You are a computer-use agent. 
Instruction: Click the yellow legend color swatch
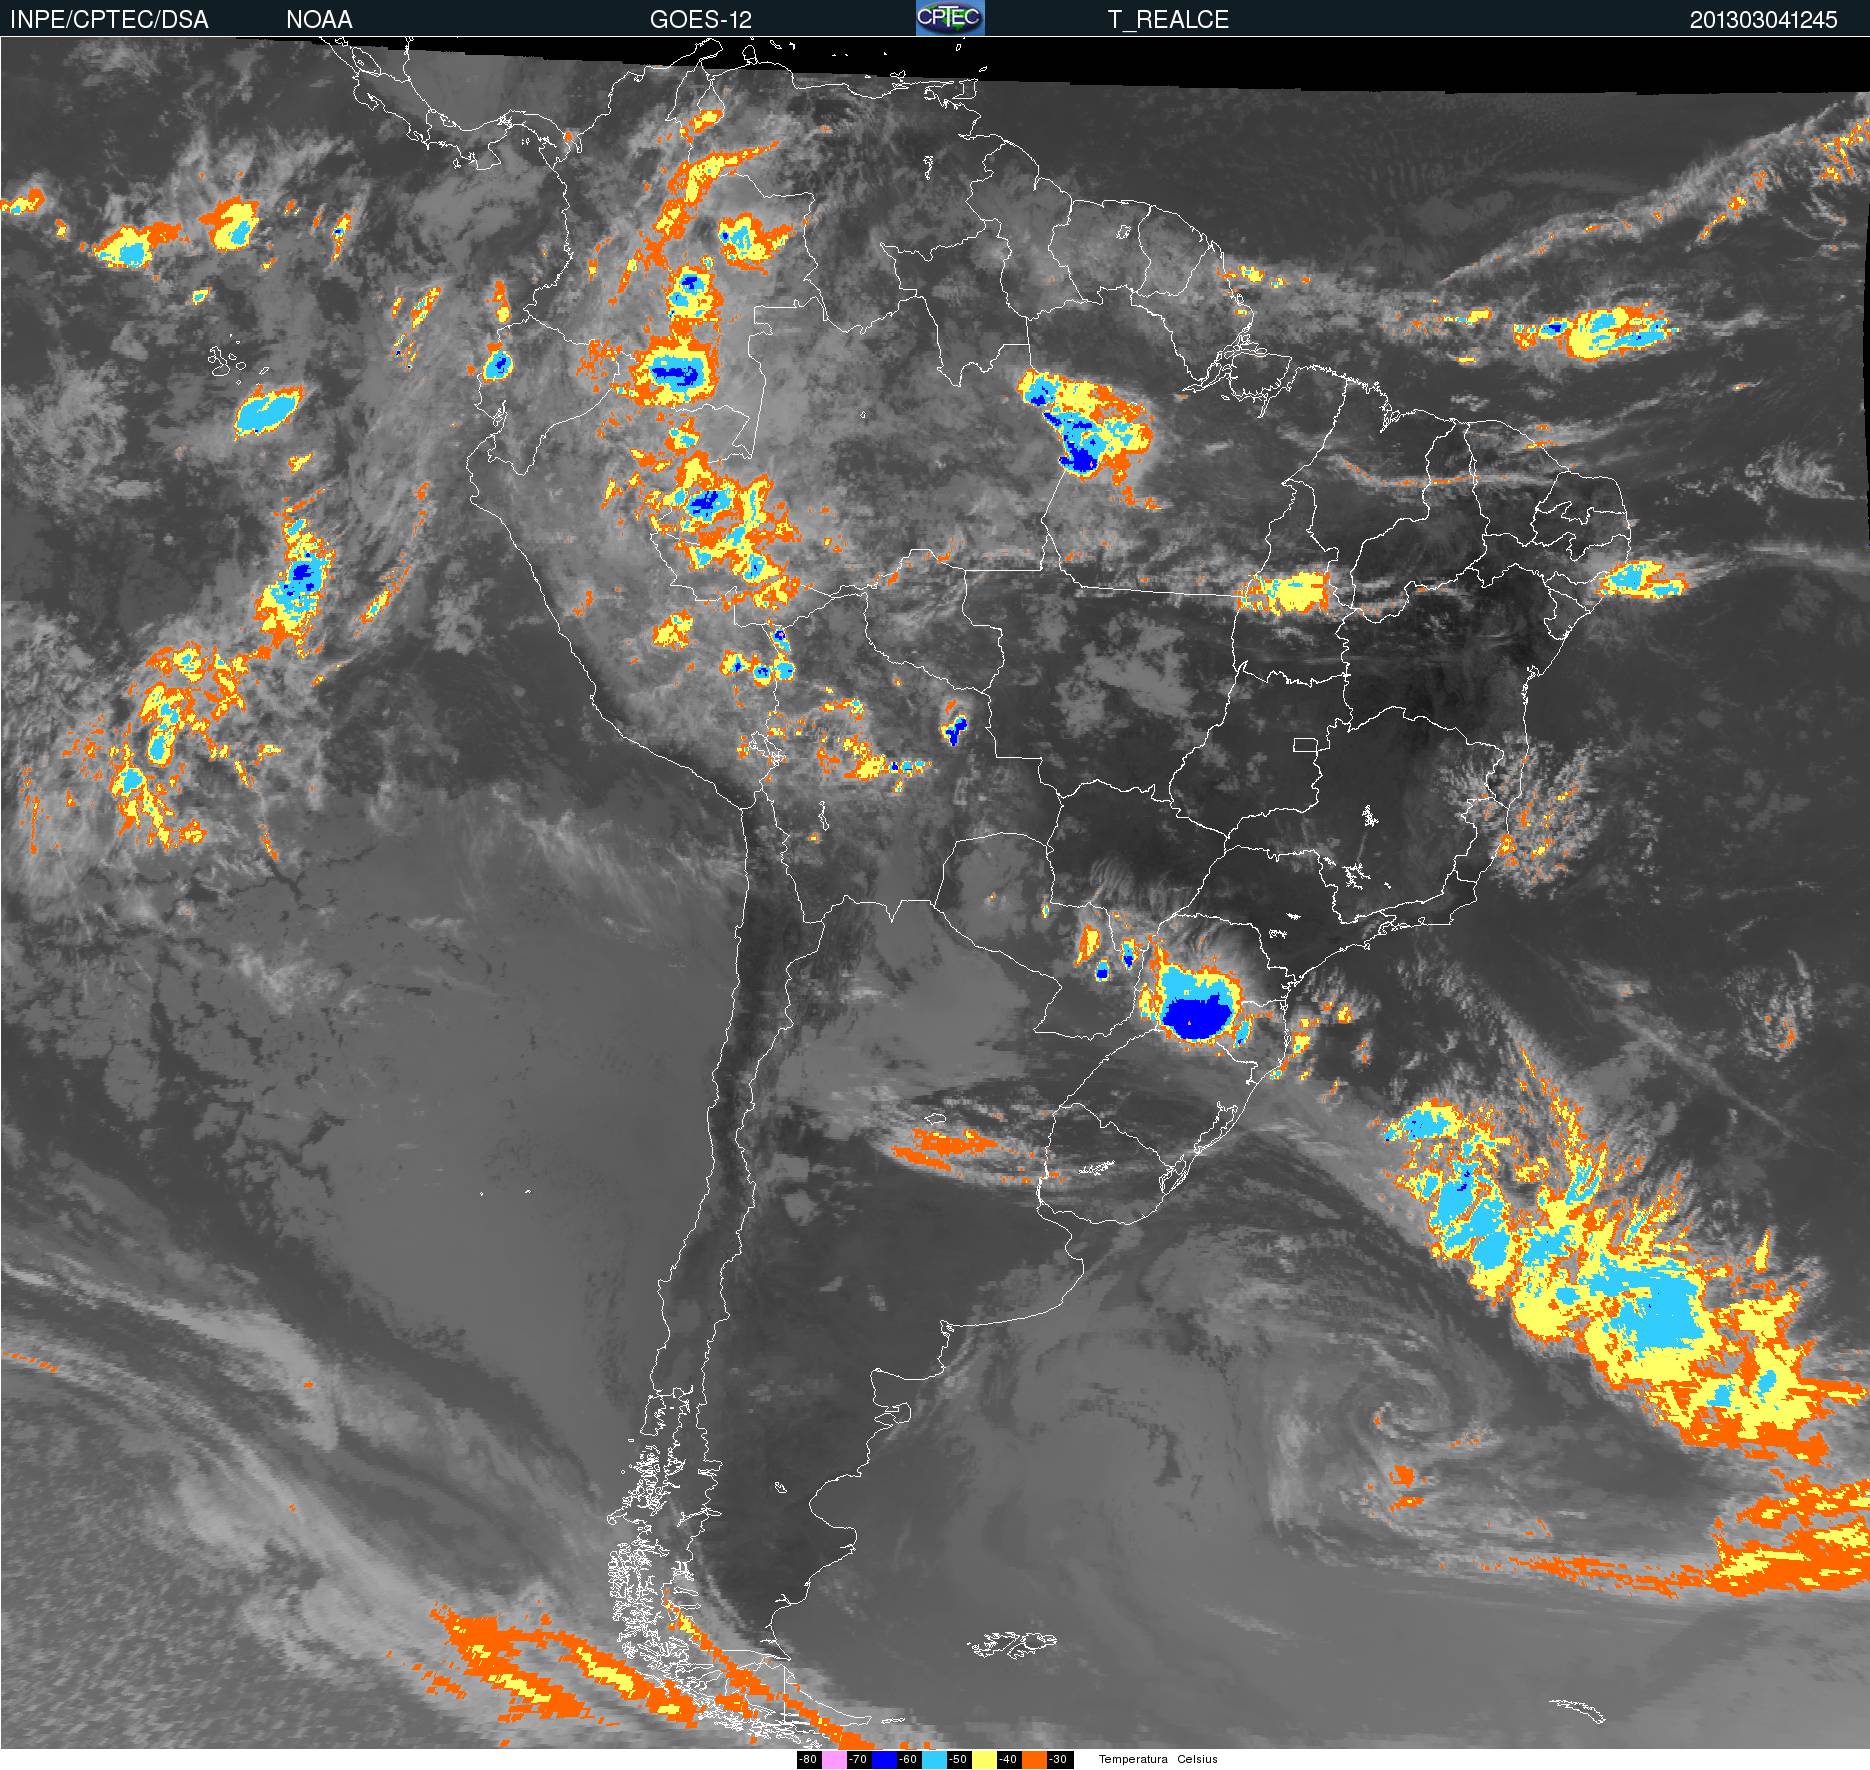(x=984, y=1760)
